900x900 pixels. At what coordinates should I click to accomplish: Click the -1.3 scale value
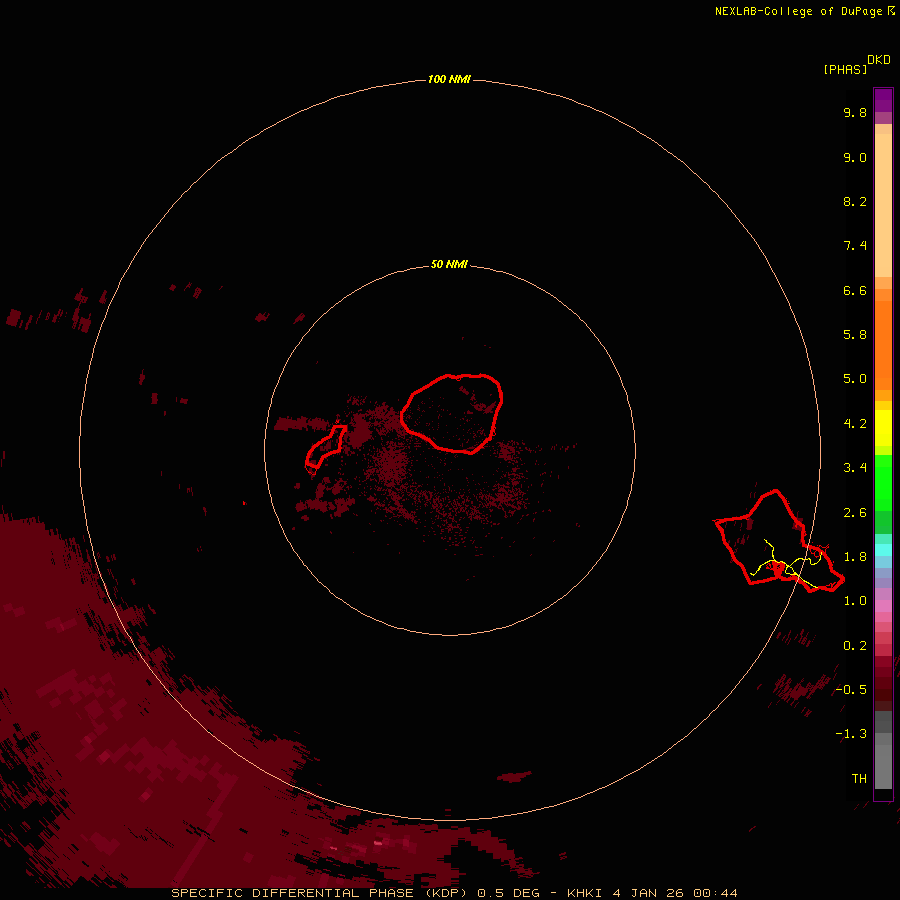tap(851, 734)
